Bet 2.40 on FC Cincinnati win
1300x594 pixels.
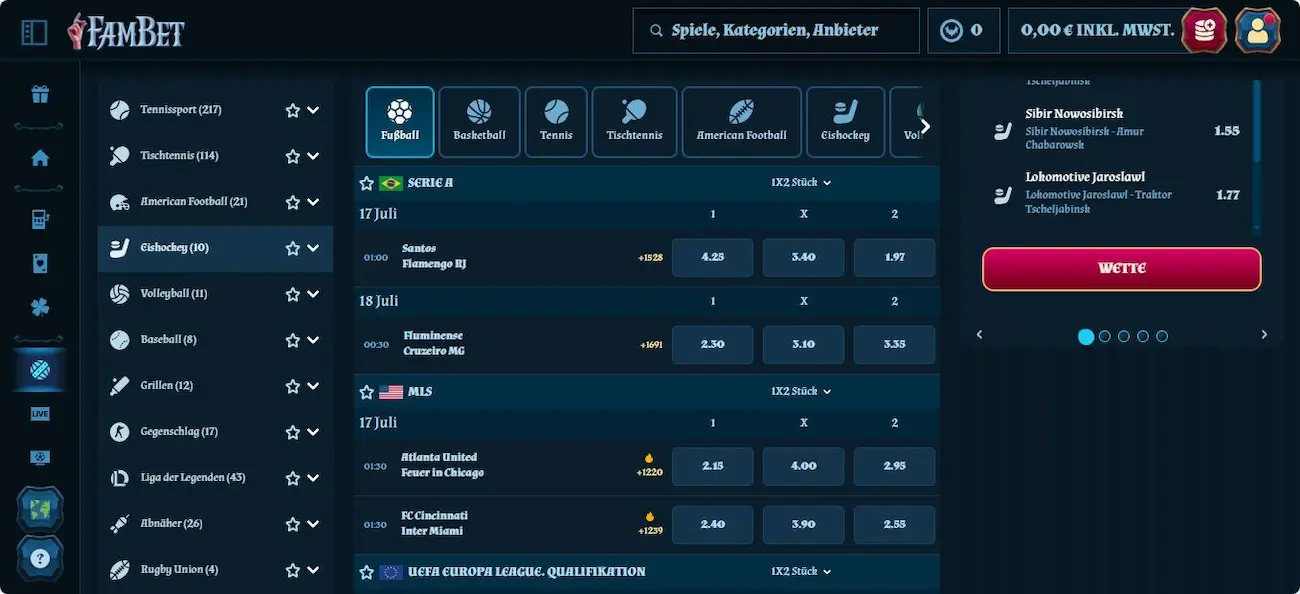[x=713, y=524]
